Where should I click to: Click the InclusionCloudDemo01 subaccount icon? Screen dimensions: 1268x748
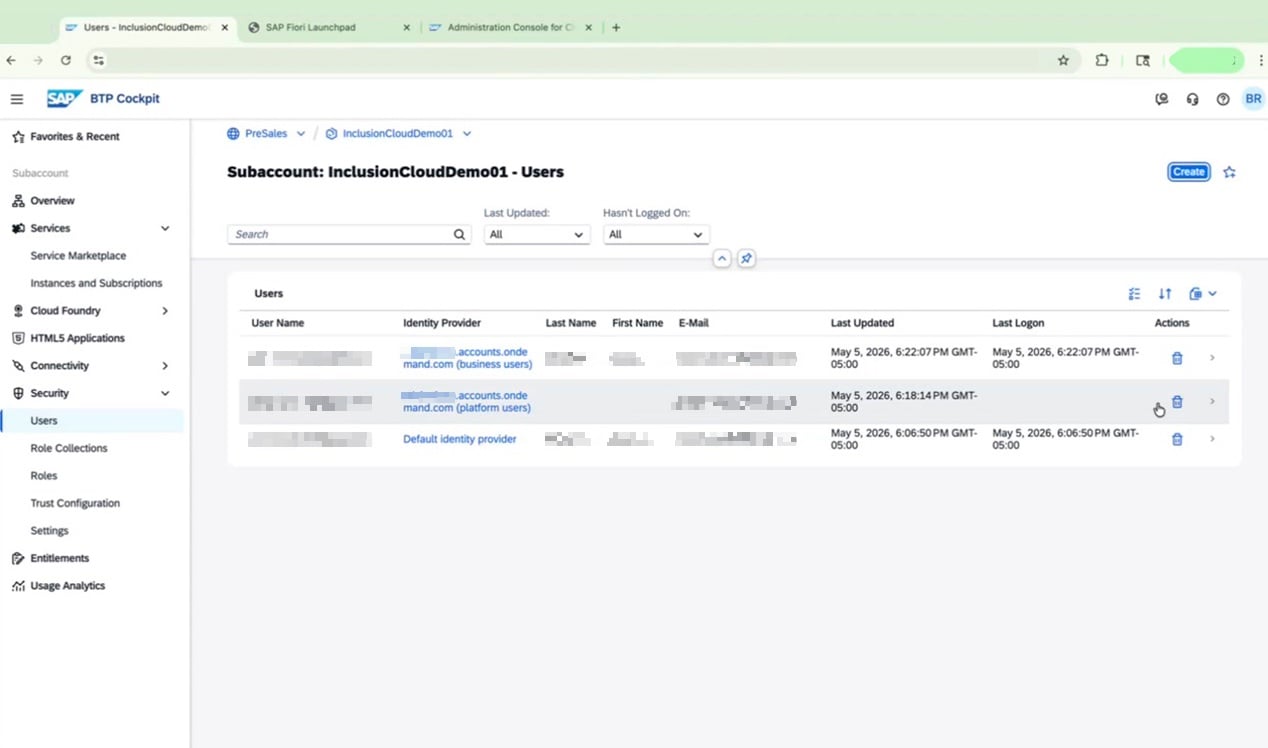pos(331,134)
